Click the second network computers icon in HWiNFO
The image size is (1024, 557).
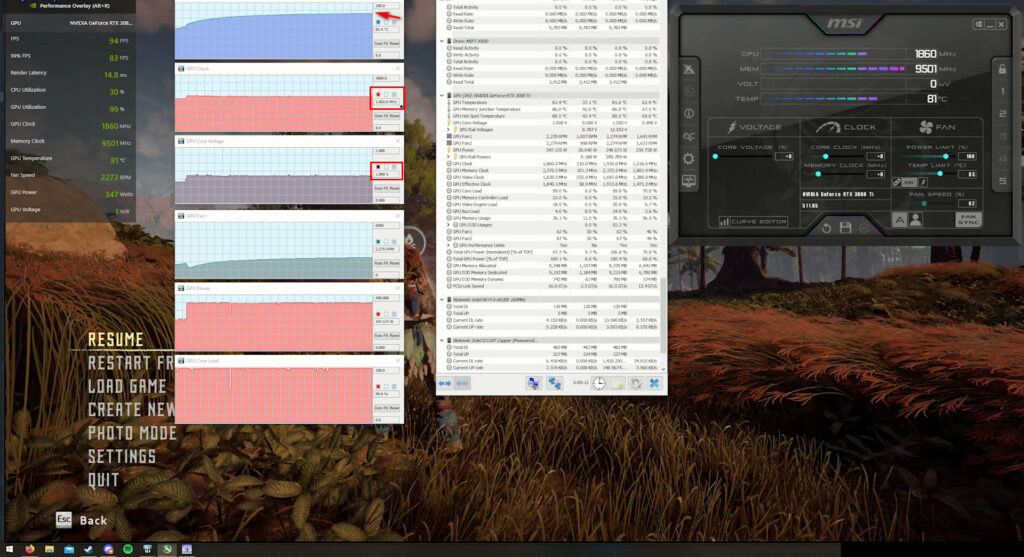pos(554,383)
